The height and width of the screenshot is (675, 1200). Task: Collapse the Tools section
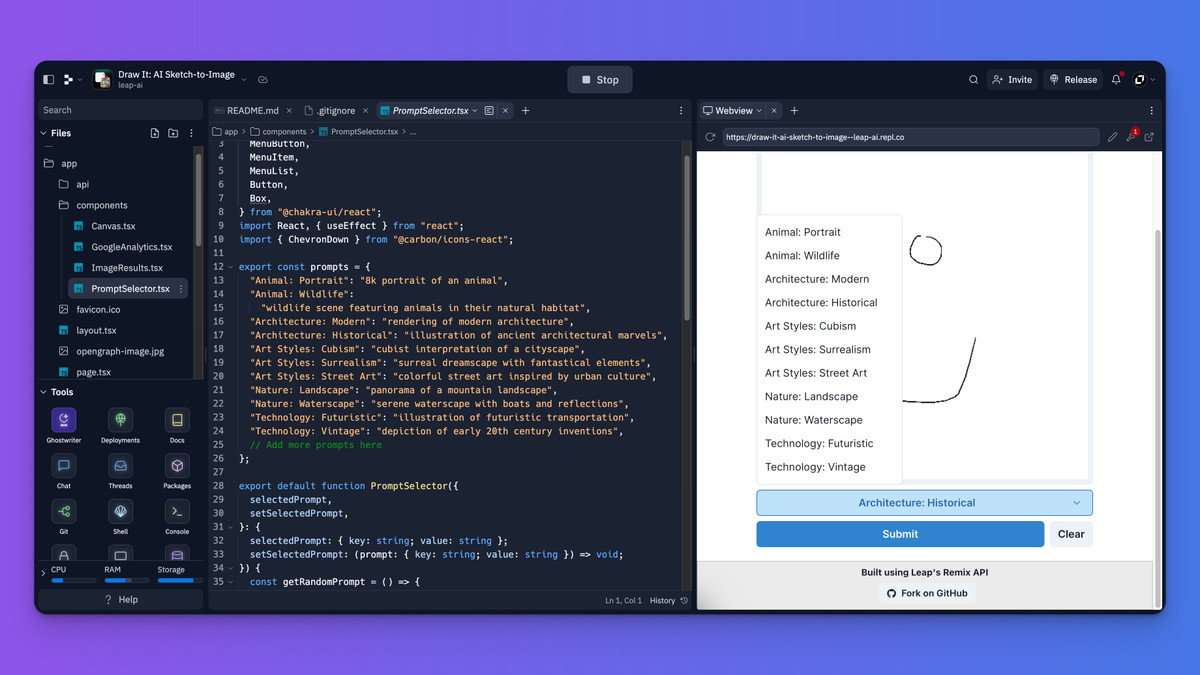pyautogui.click(x=43, y=392)
